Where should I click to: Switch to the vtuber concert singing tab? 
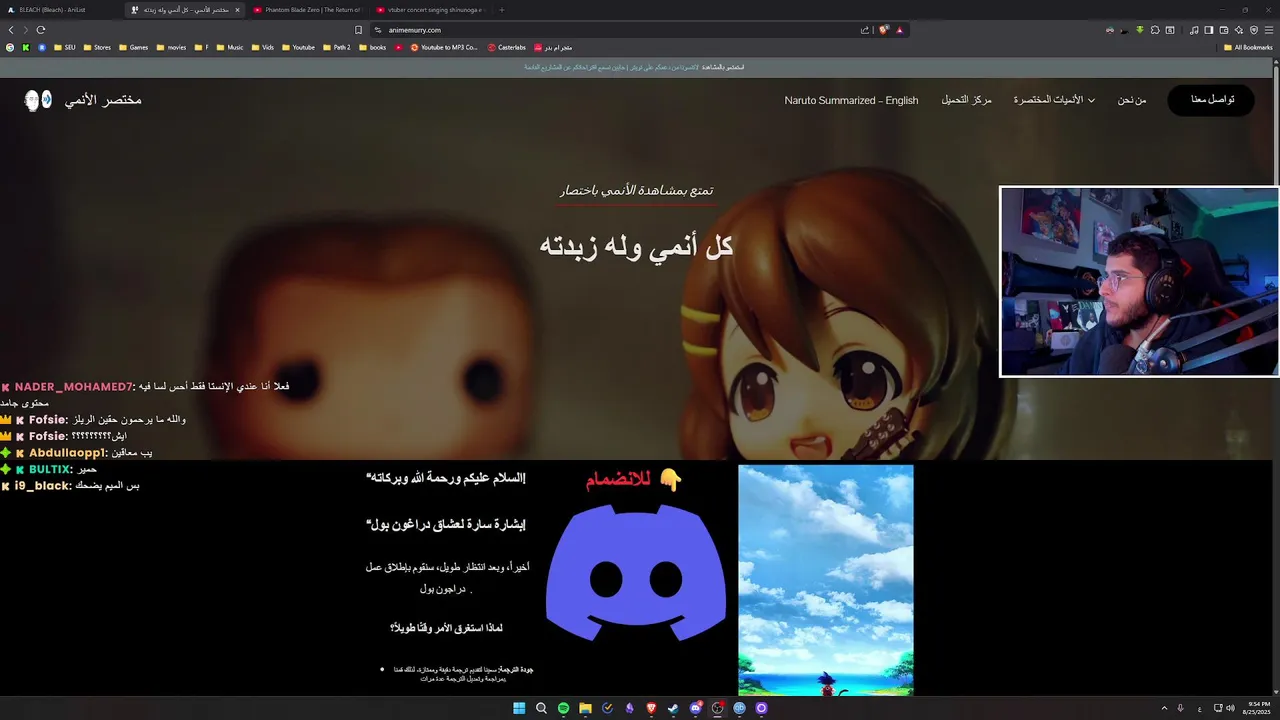coord(430,10)
